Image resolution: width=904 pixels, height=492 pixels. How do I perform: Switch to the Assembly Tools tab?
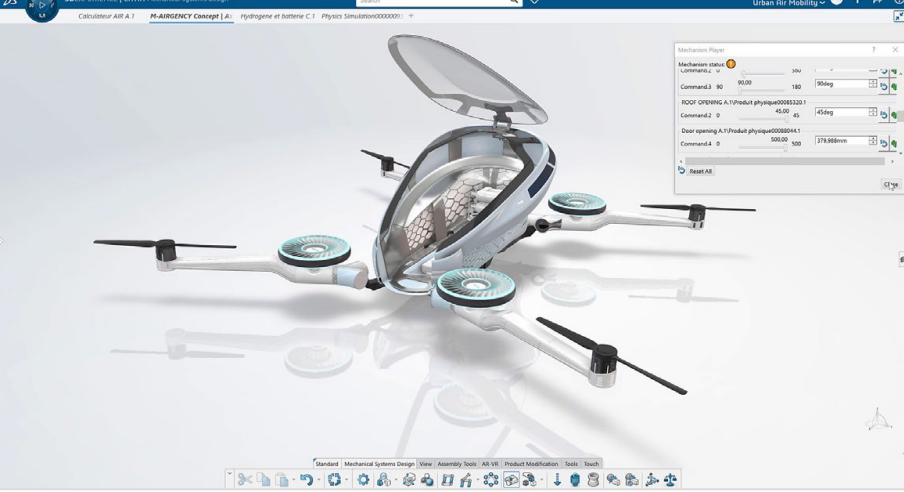457,464
